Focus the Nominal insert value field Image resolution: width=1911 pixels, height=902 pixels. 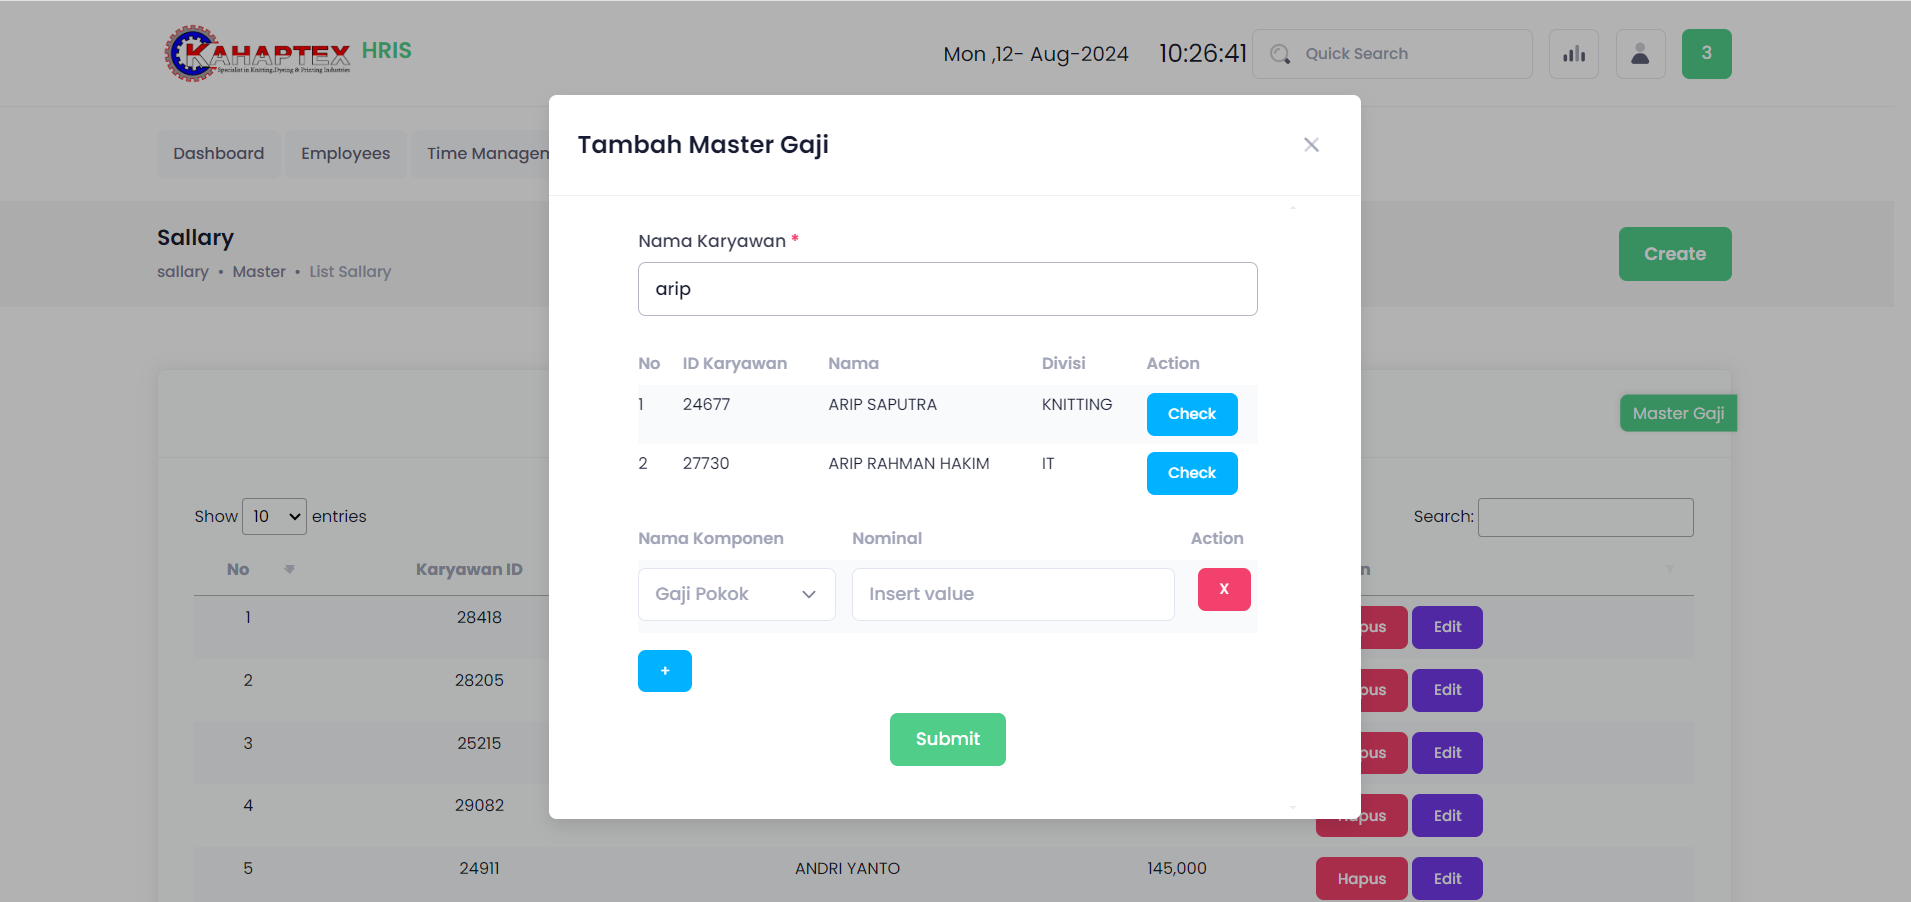coord(1012,594)
